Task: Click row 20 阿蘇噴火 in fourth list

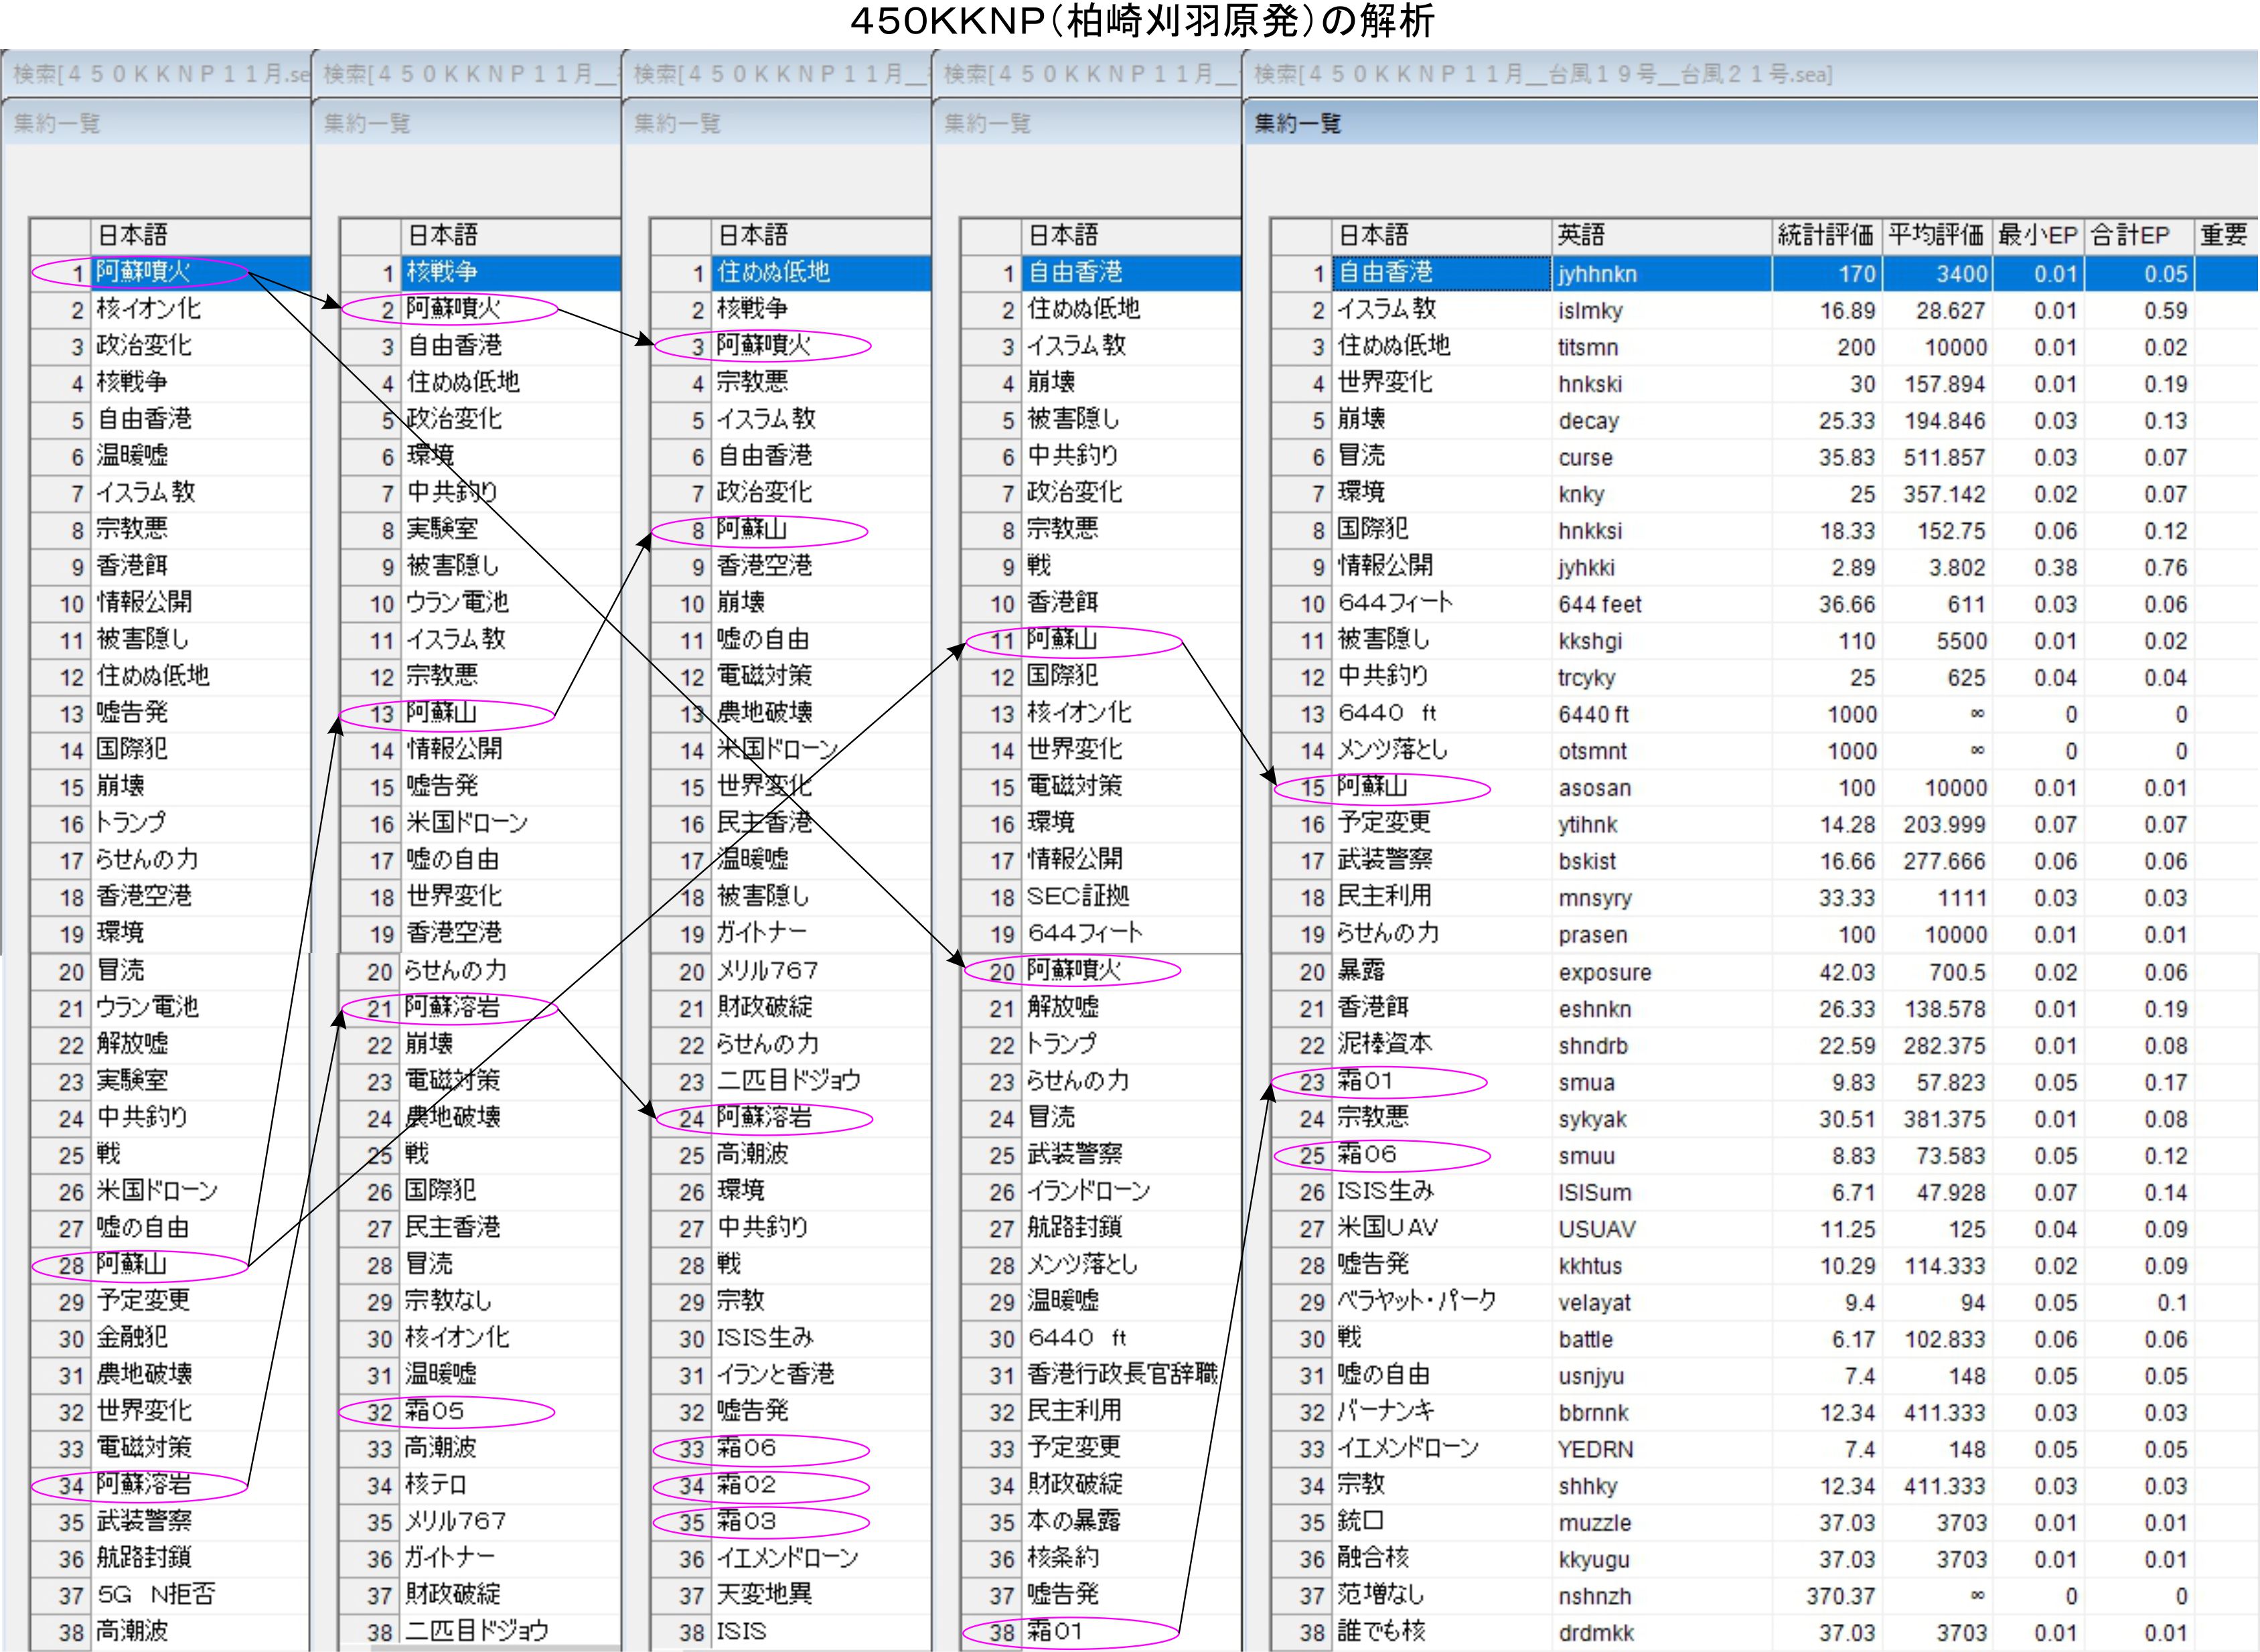Action: (1074, 970)
